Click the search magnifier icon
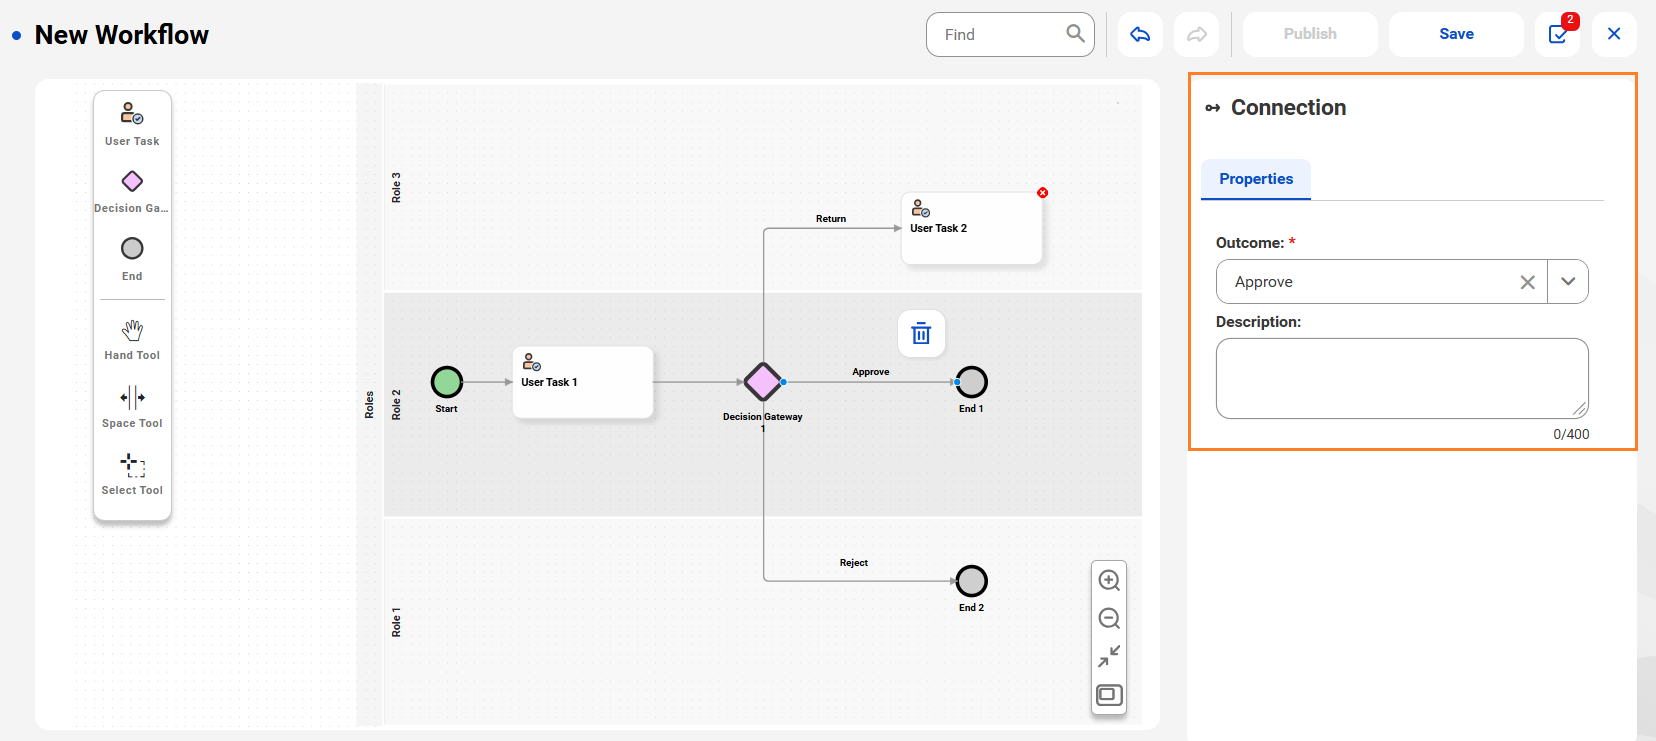This screenshot has width=1656, height=741. tap(1075, 34)
